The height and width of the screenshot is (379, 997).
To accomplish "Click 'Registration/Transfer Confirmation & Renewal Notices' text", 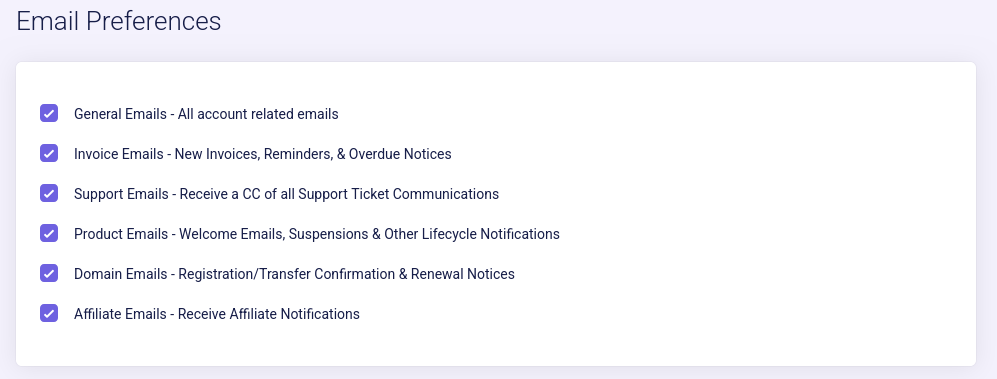I will click(x=347, y=274).
